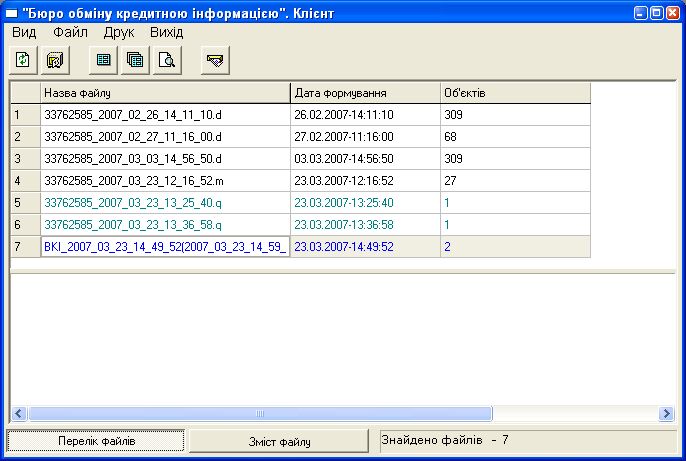Click row number 7 header

pos(25,247)
